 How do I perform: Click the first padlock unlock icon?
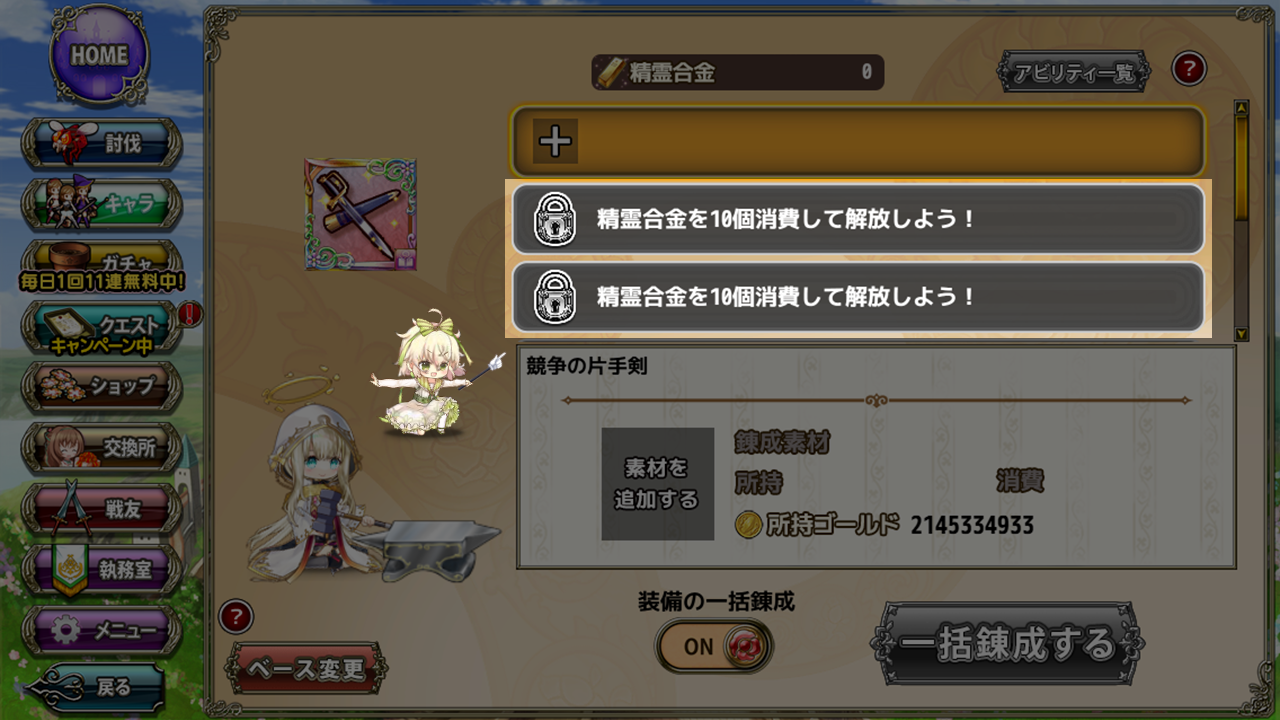[x=554, y=219]
